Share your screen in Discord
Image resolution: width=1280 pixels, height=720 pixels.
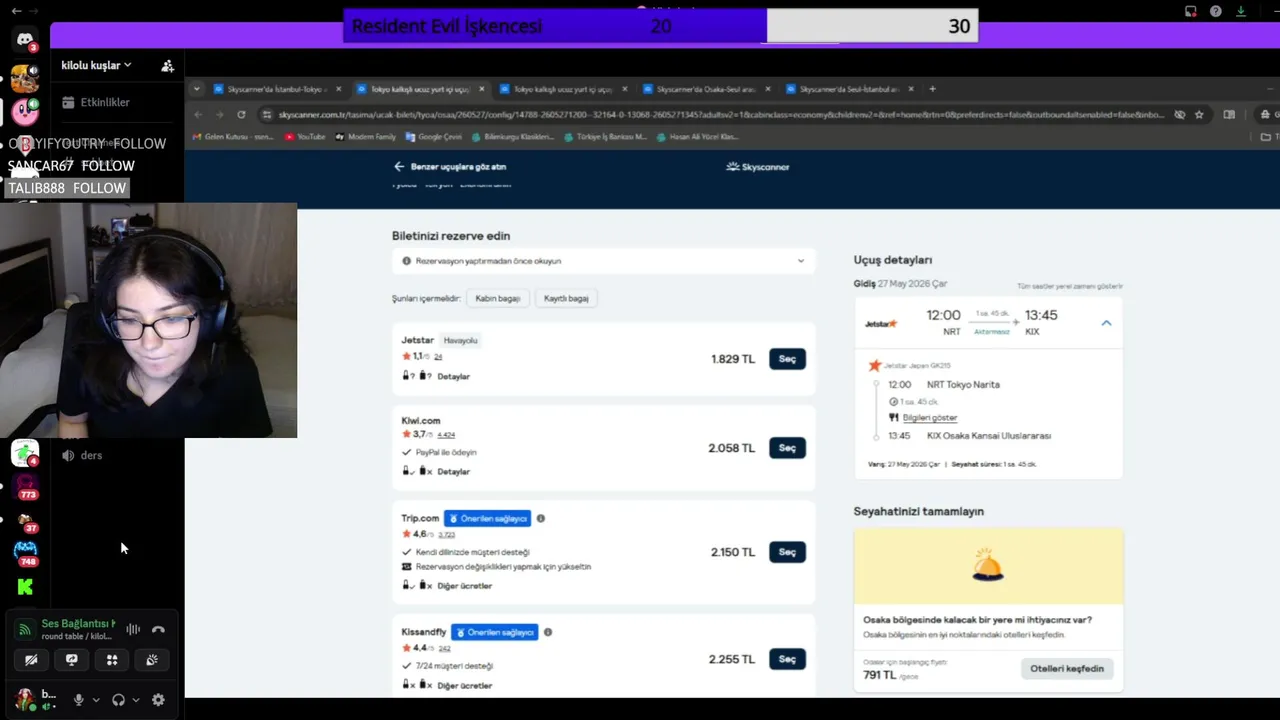click(x=72, y=660)
